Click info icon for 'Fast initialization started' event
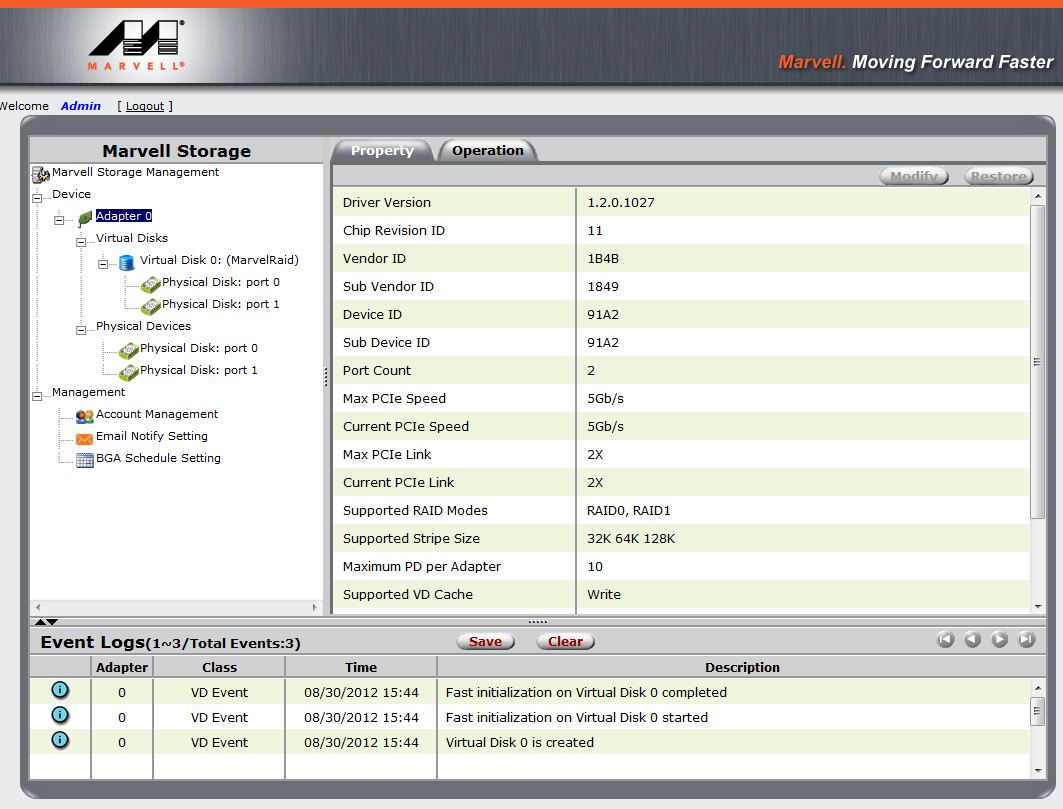1063x809 pixels. point(60,715)
